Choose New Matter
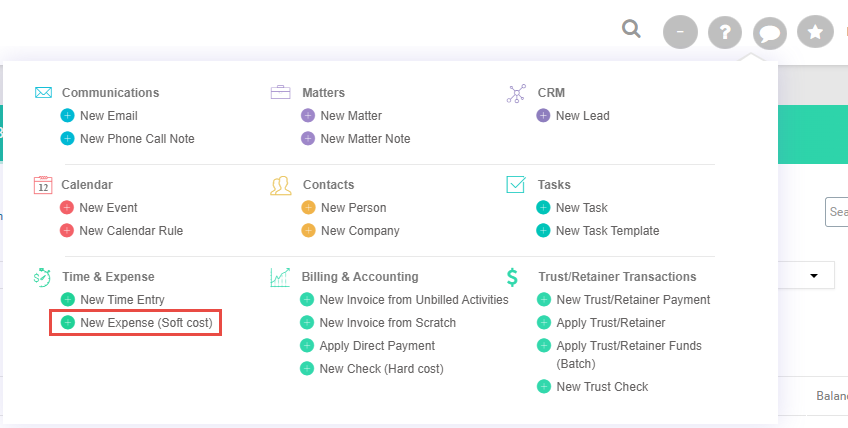 (x=351, y=116)
